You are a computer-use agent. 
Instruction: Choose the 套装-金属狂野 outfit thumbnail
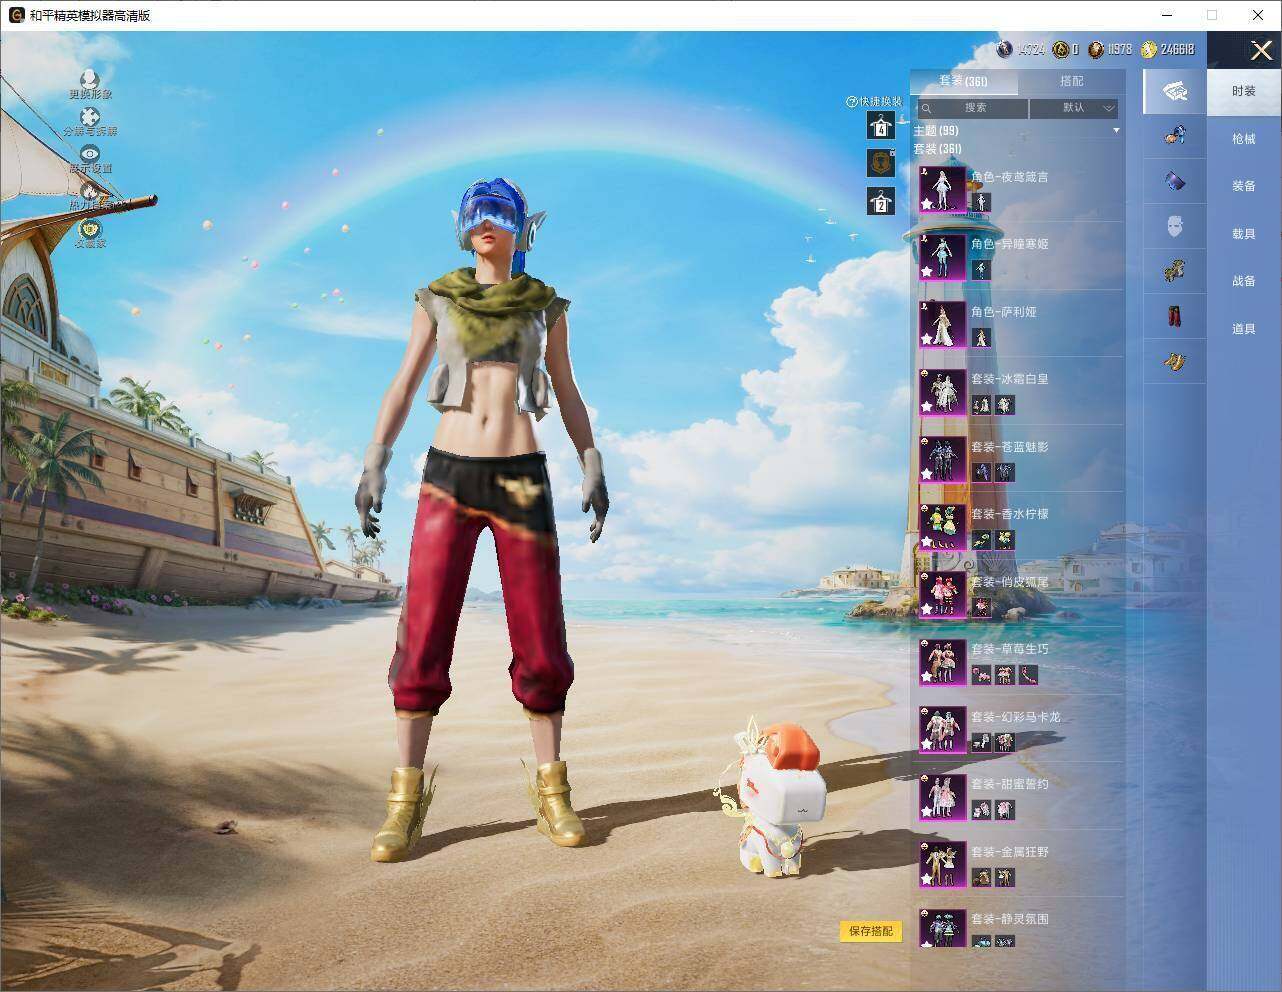click(942, 864)
